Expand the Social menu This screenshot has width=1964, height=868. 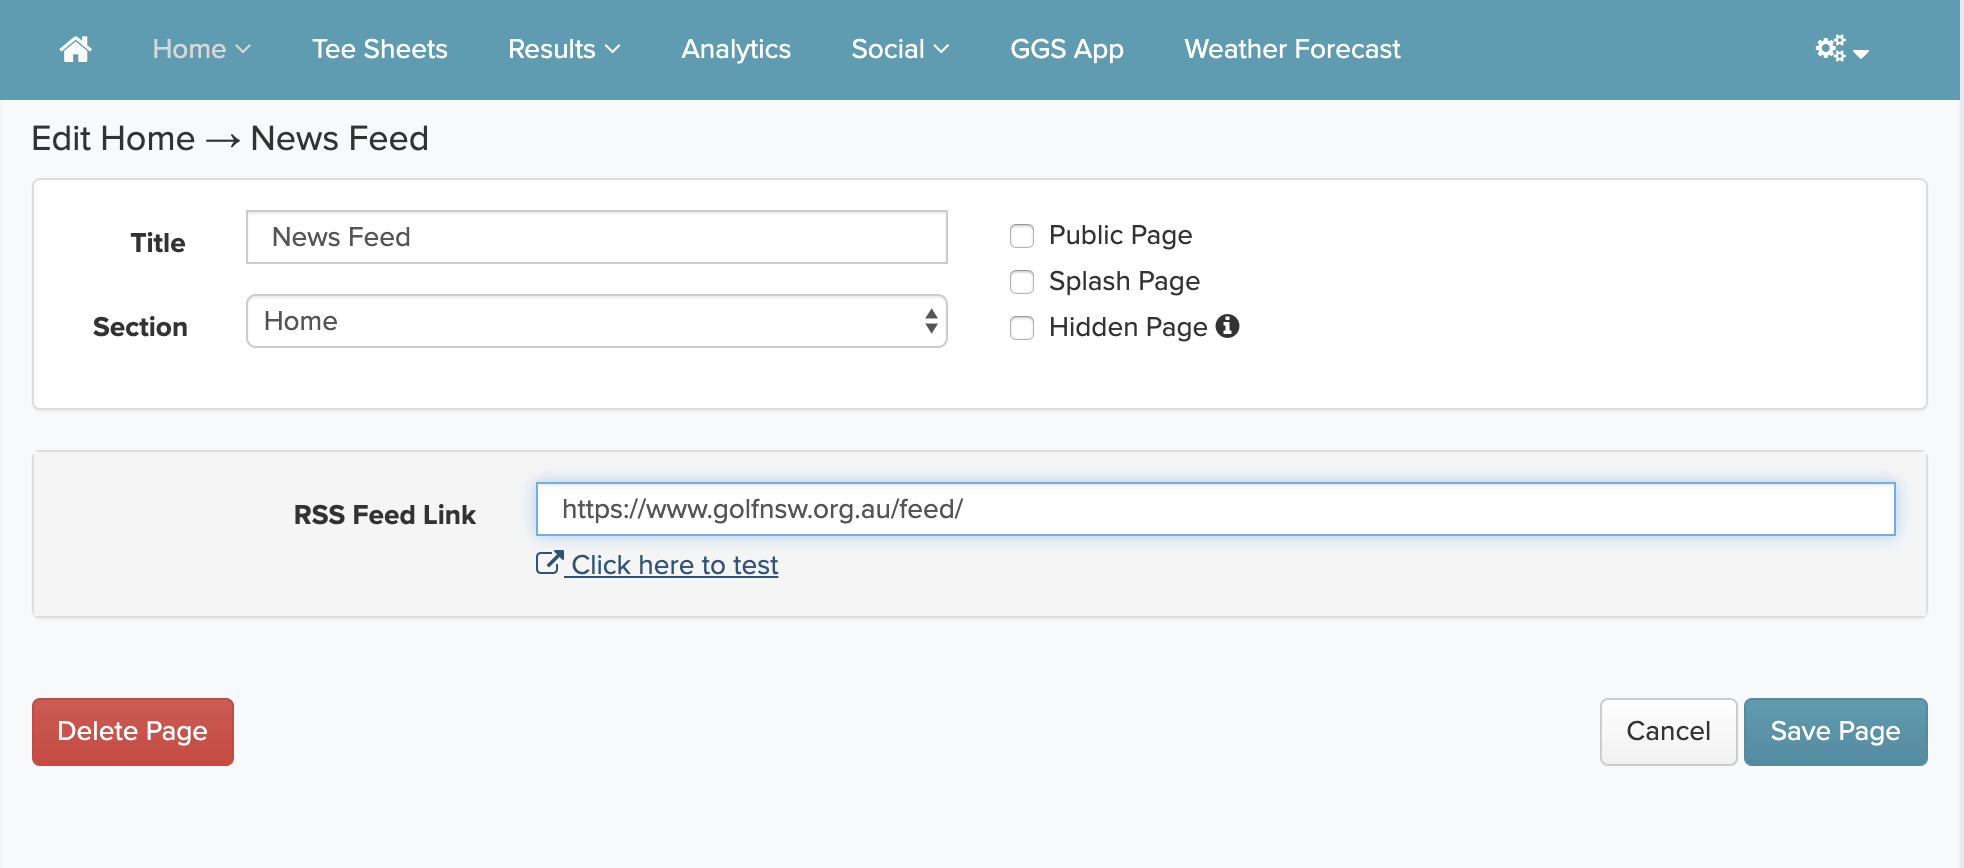click(x=900, y=49)
